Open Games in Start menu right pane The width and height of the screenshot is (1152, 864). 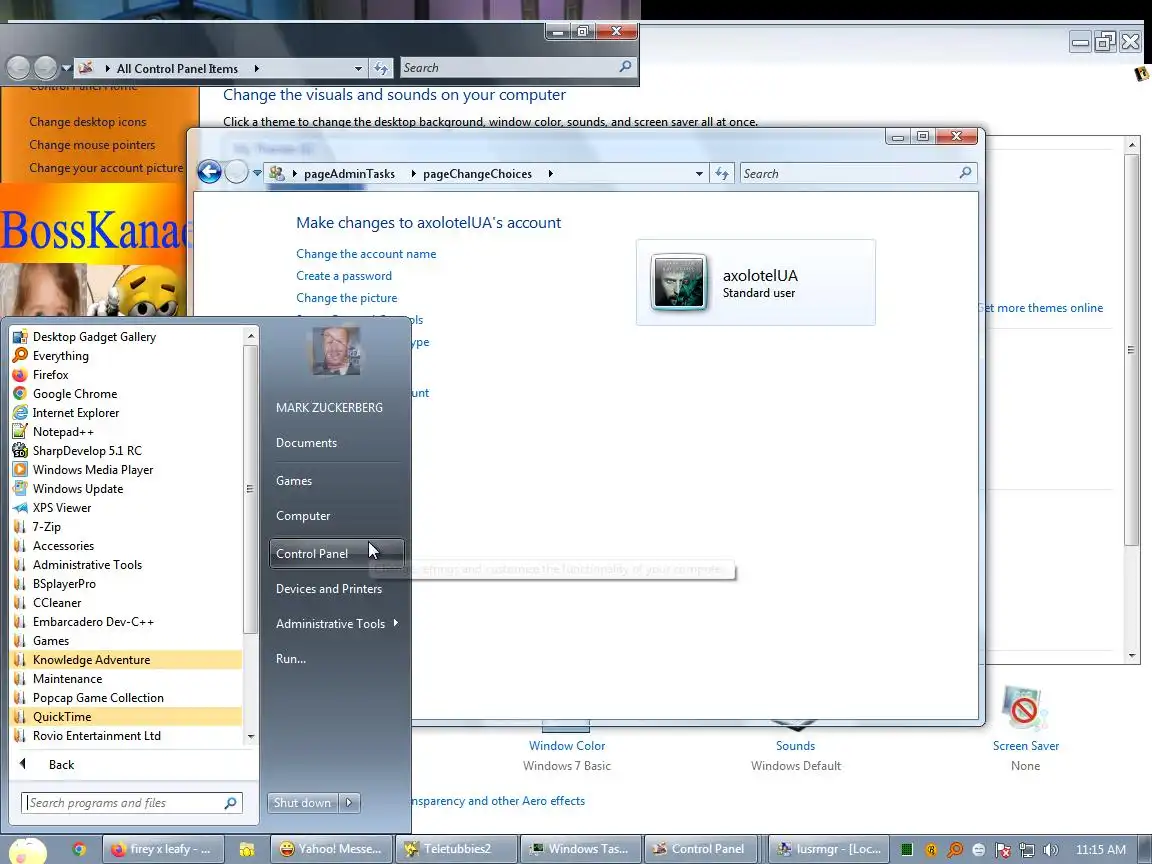[294, 481]
